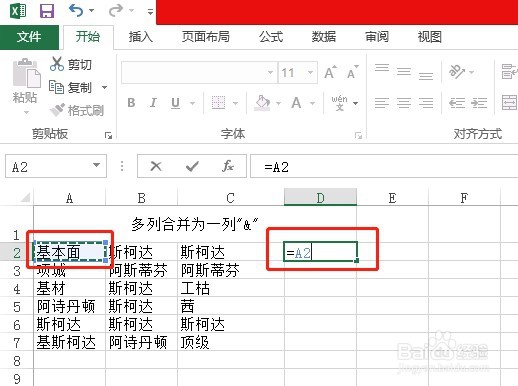Apply the fill color bucket
Viewport: 518px width, 386px height.
pos(263,103)
